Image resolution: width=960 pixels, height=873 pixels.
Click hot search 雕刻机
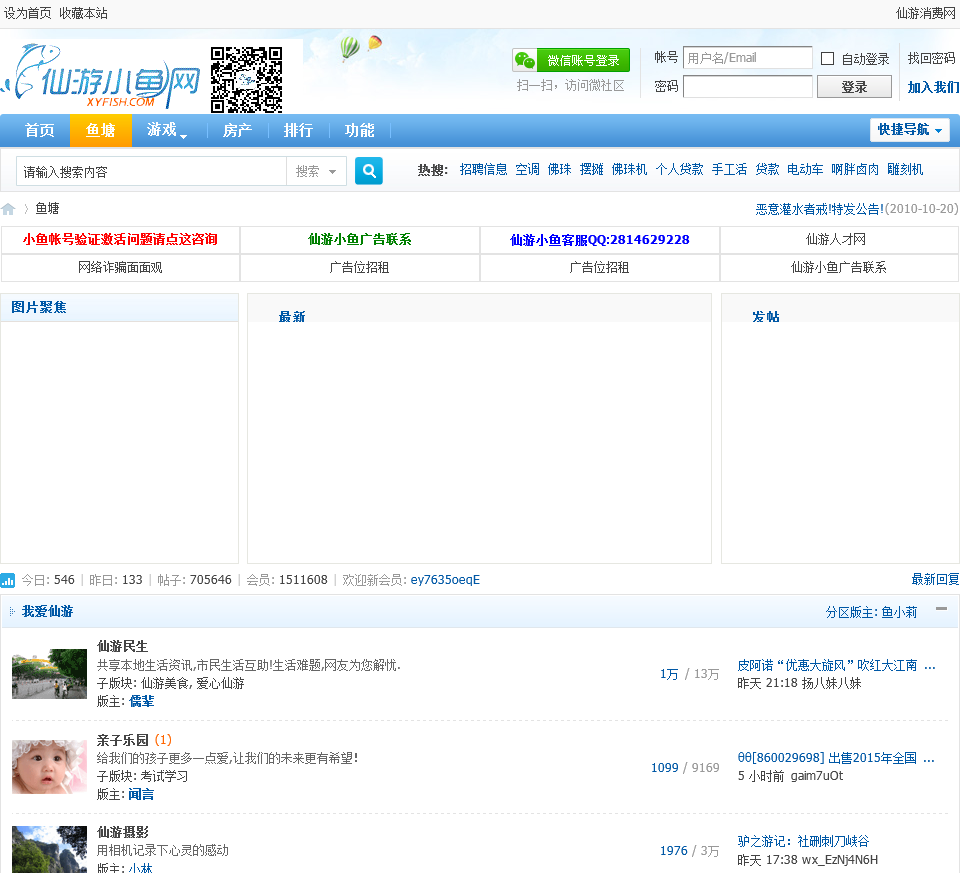(x=905, y=170)
